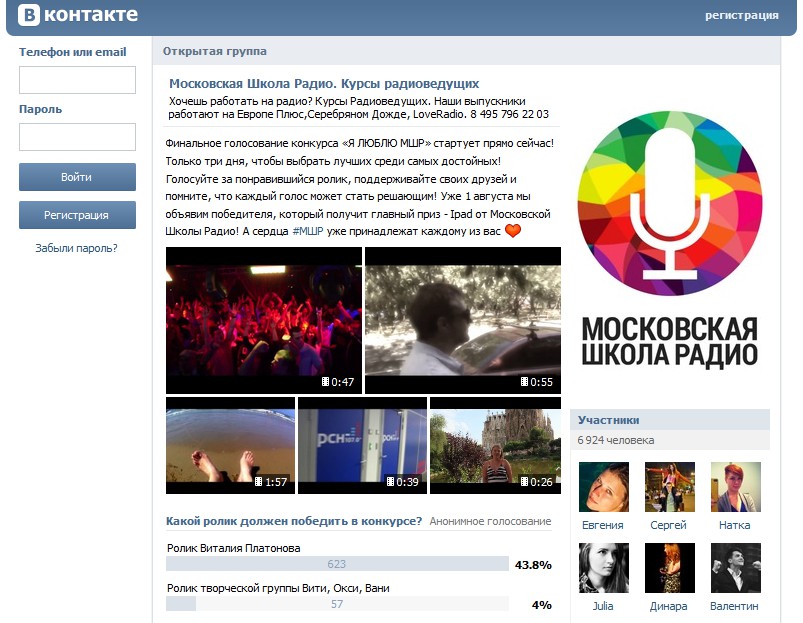Vote for Ролик творческой группы bar with 57
This screenshot has width=803, height=623.
tap(337, 604)
